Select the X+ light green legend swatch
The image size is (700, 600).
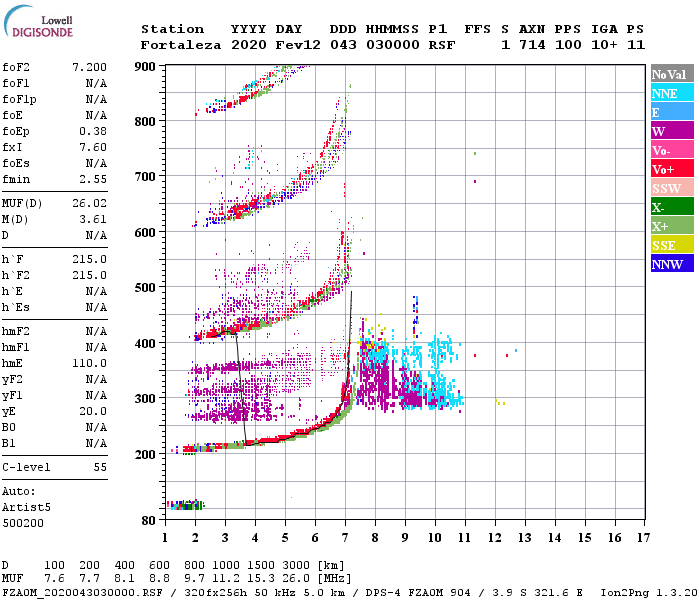(x=672, y=226)
